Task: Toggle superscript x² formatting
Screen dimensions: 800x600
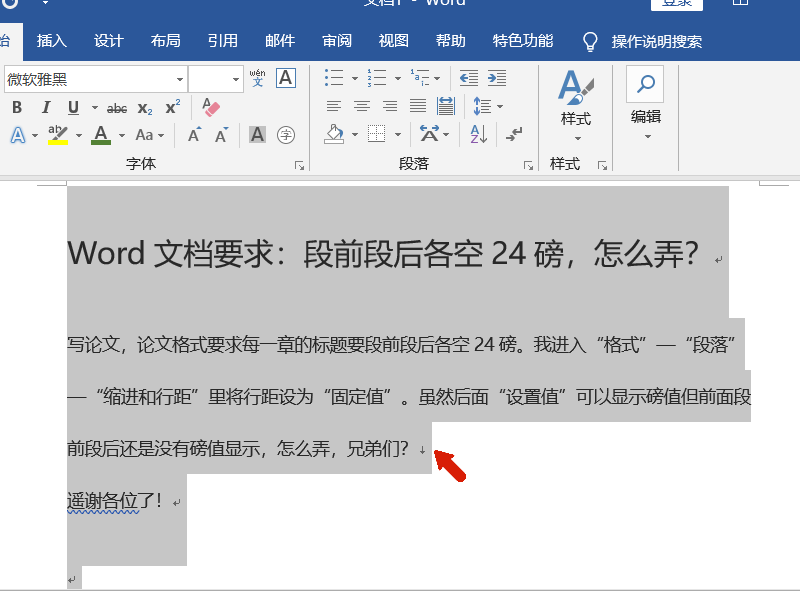Action: (x=173, y=108)
